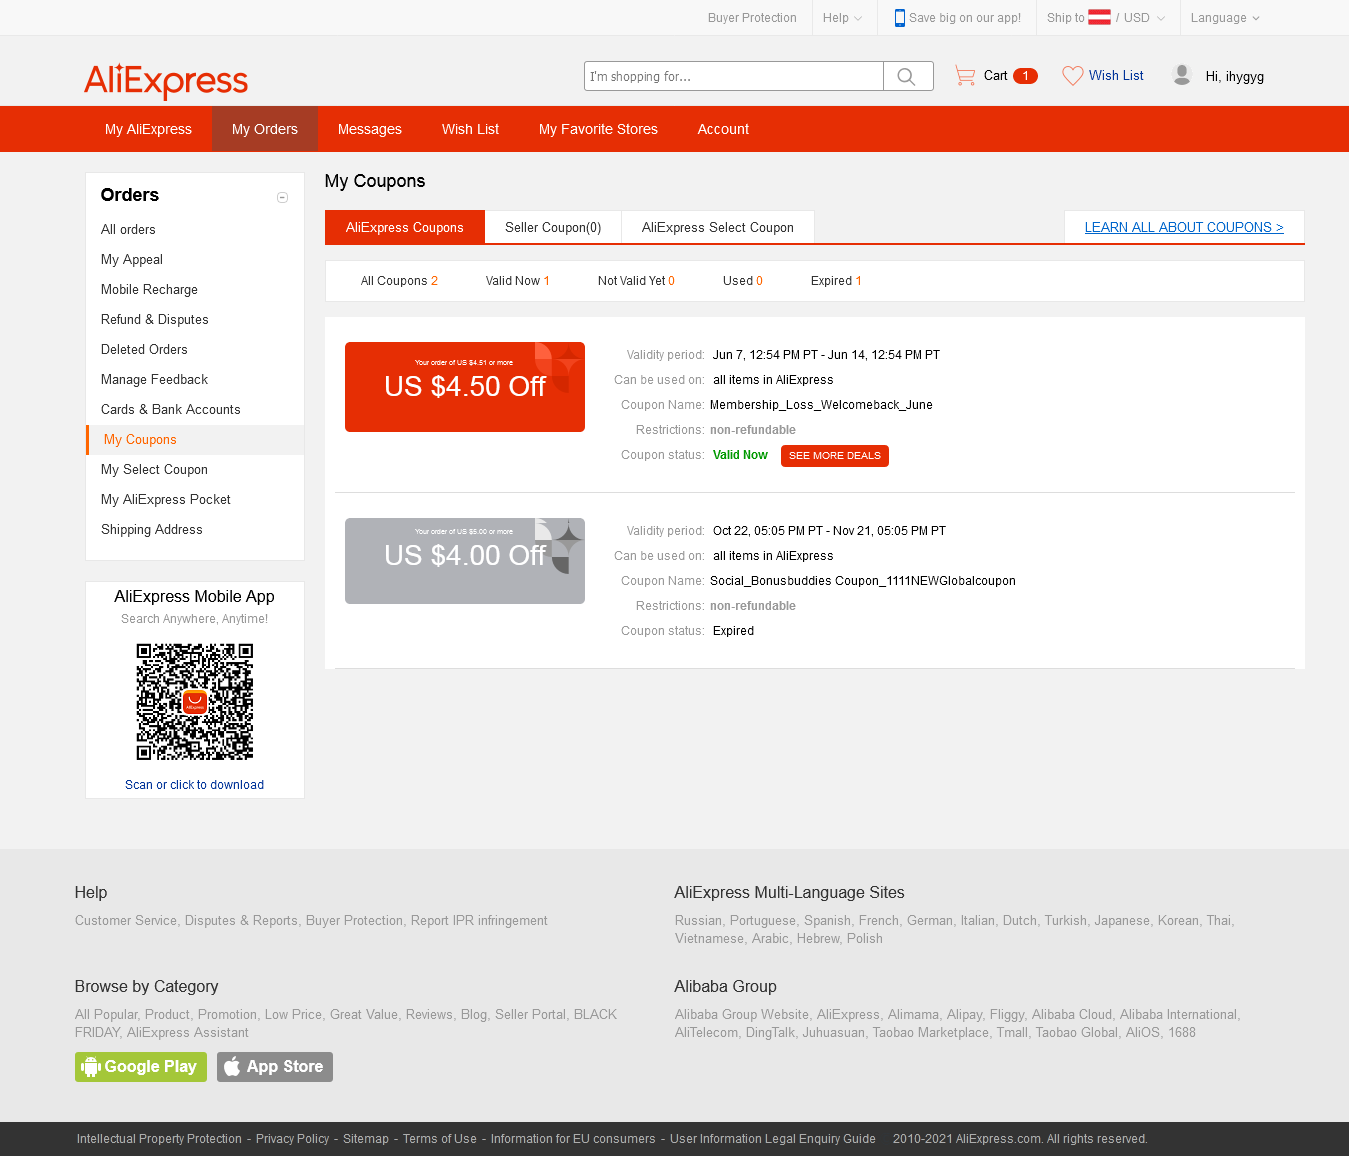This screenshot has height=1156, width=1349.
Task: Click the US $4.50 Off coupon card
Action: click(465, 387)
